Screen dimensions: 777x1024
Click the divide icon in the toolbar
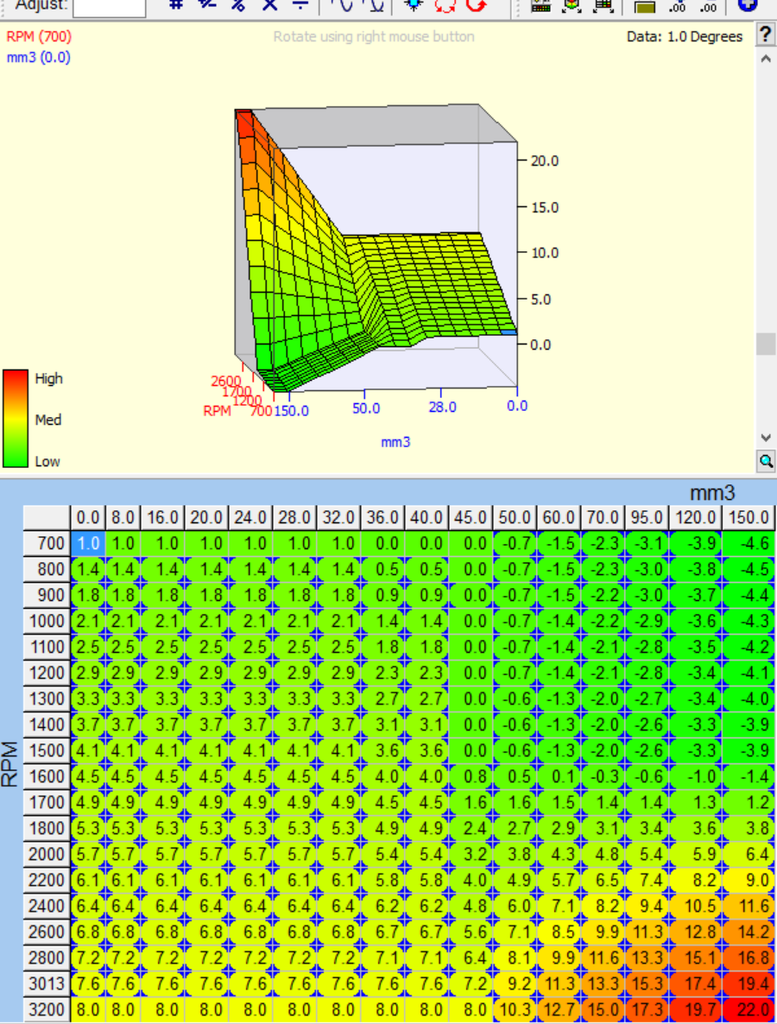300,5
